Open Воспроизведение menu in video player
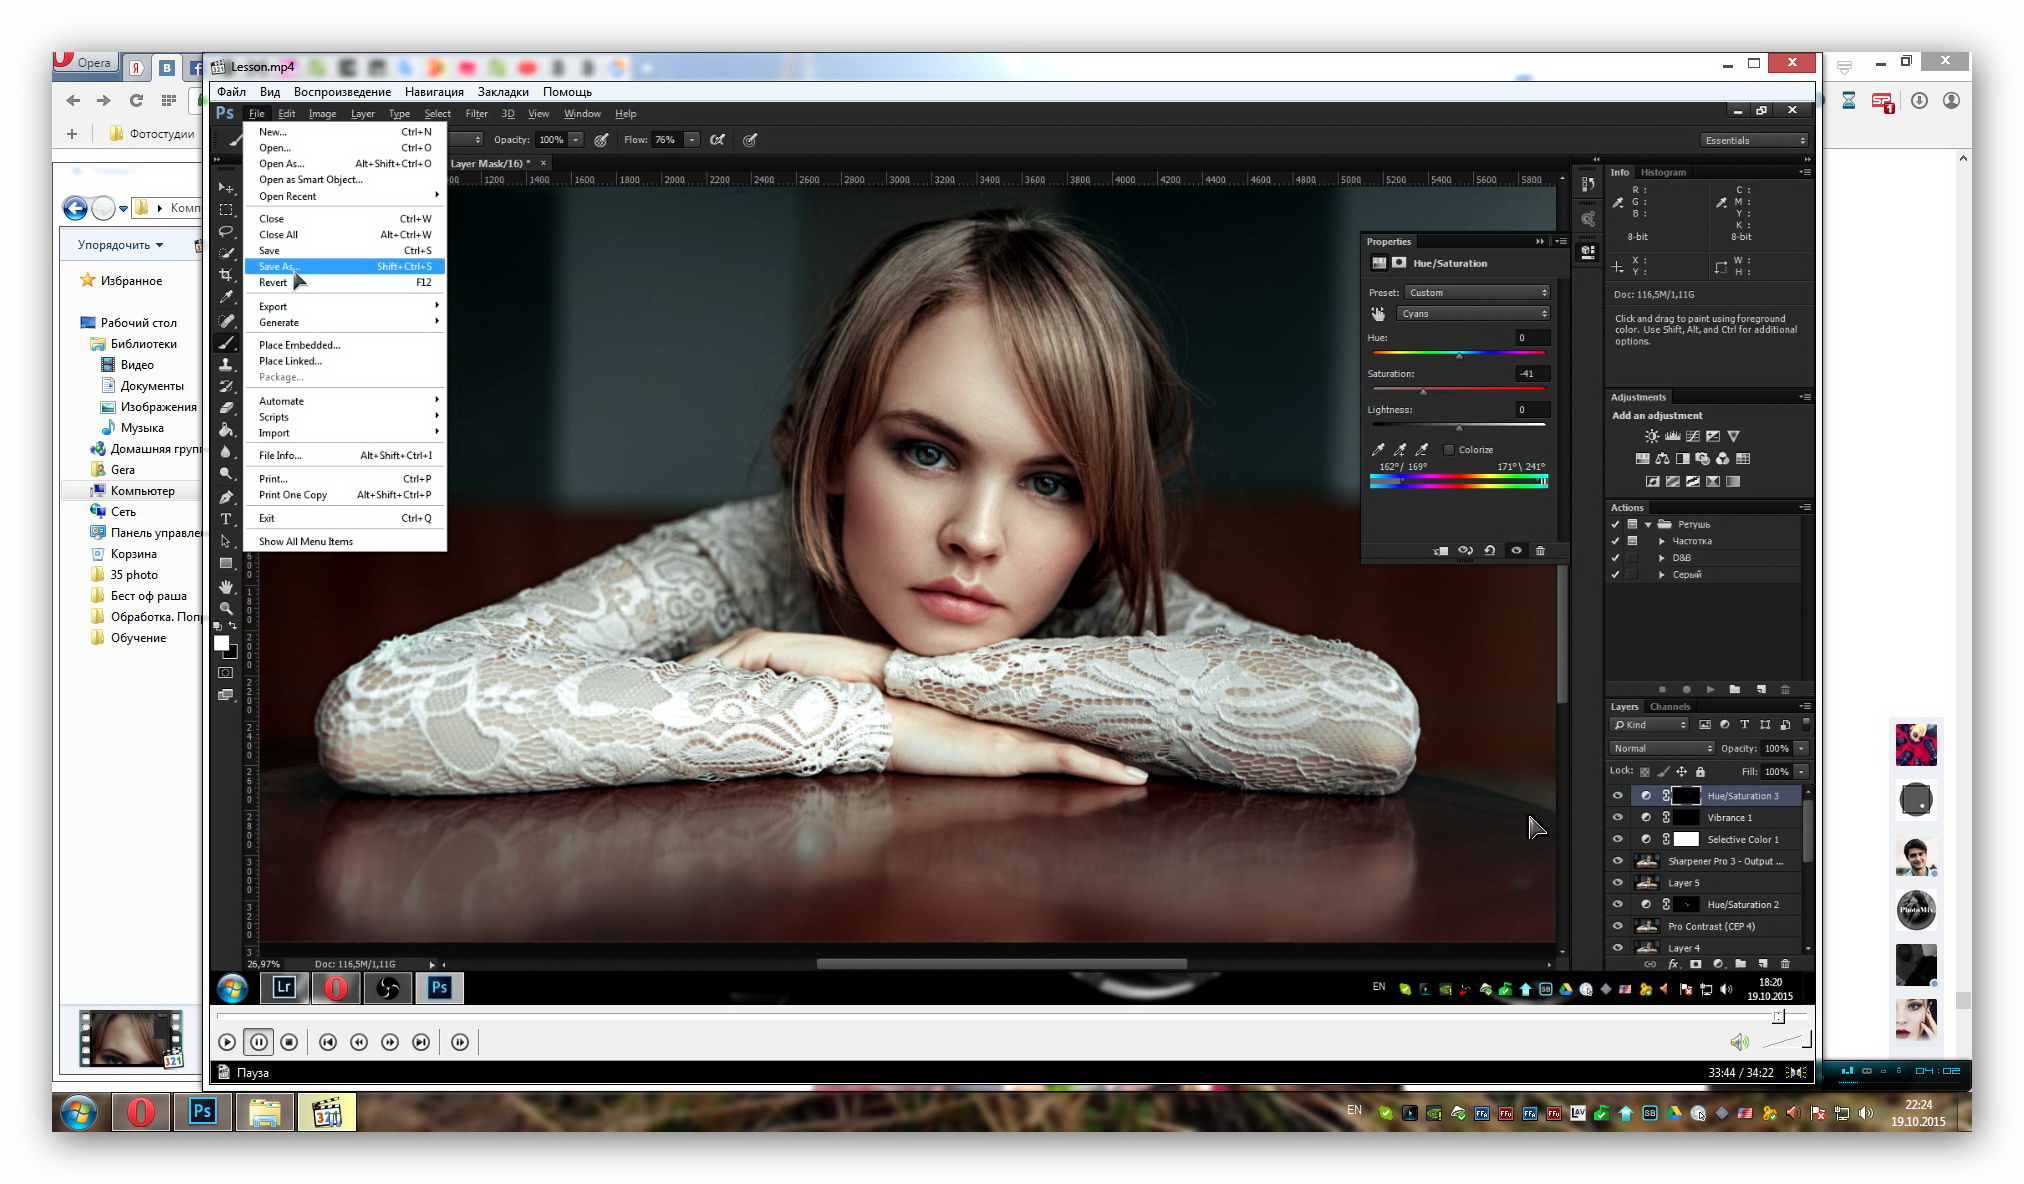Screen dimensions: 2024x1184 [x=342, y=92]
